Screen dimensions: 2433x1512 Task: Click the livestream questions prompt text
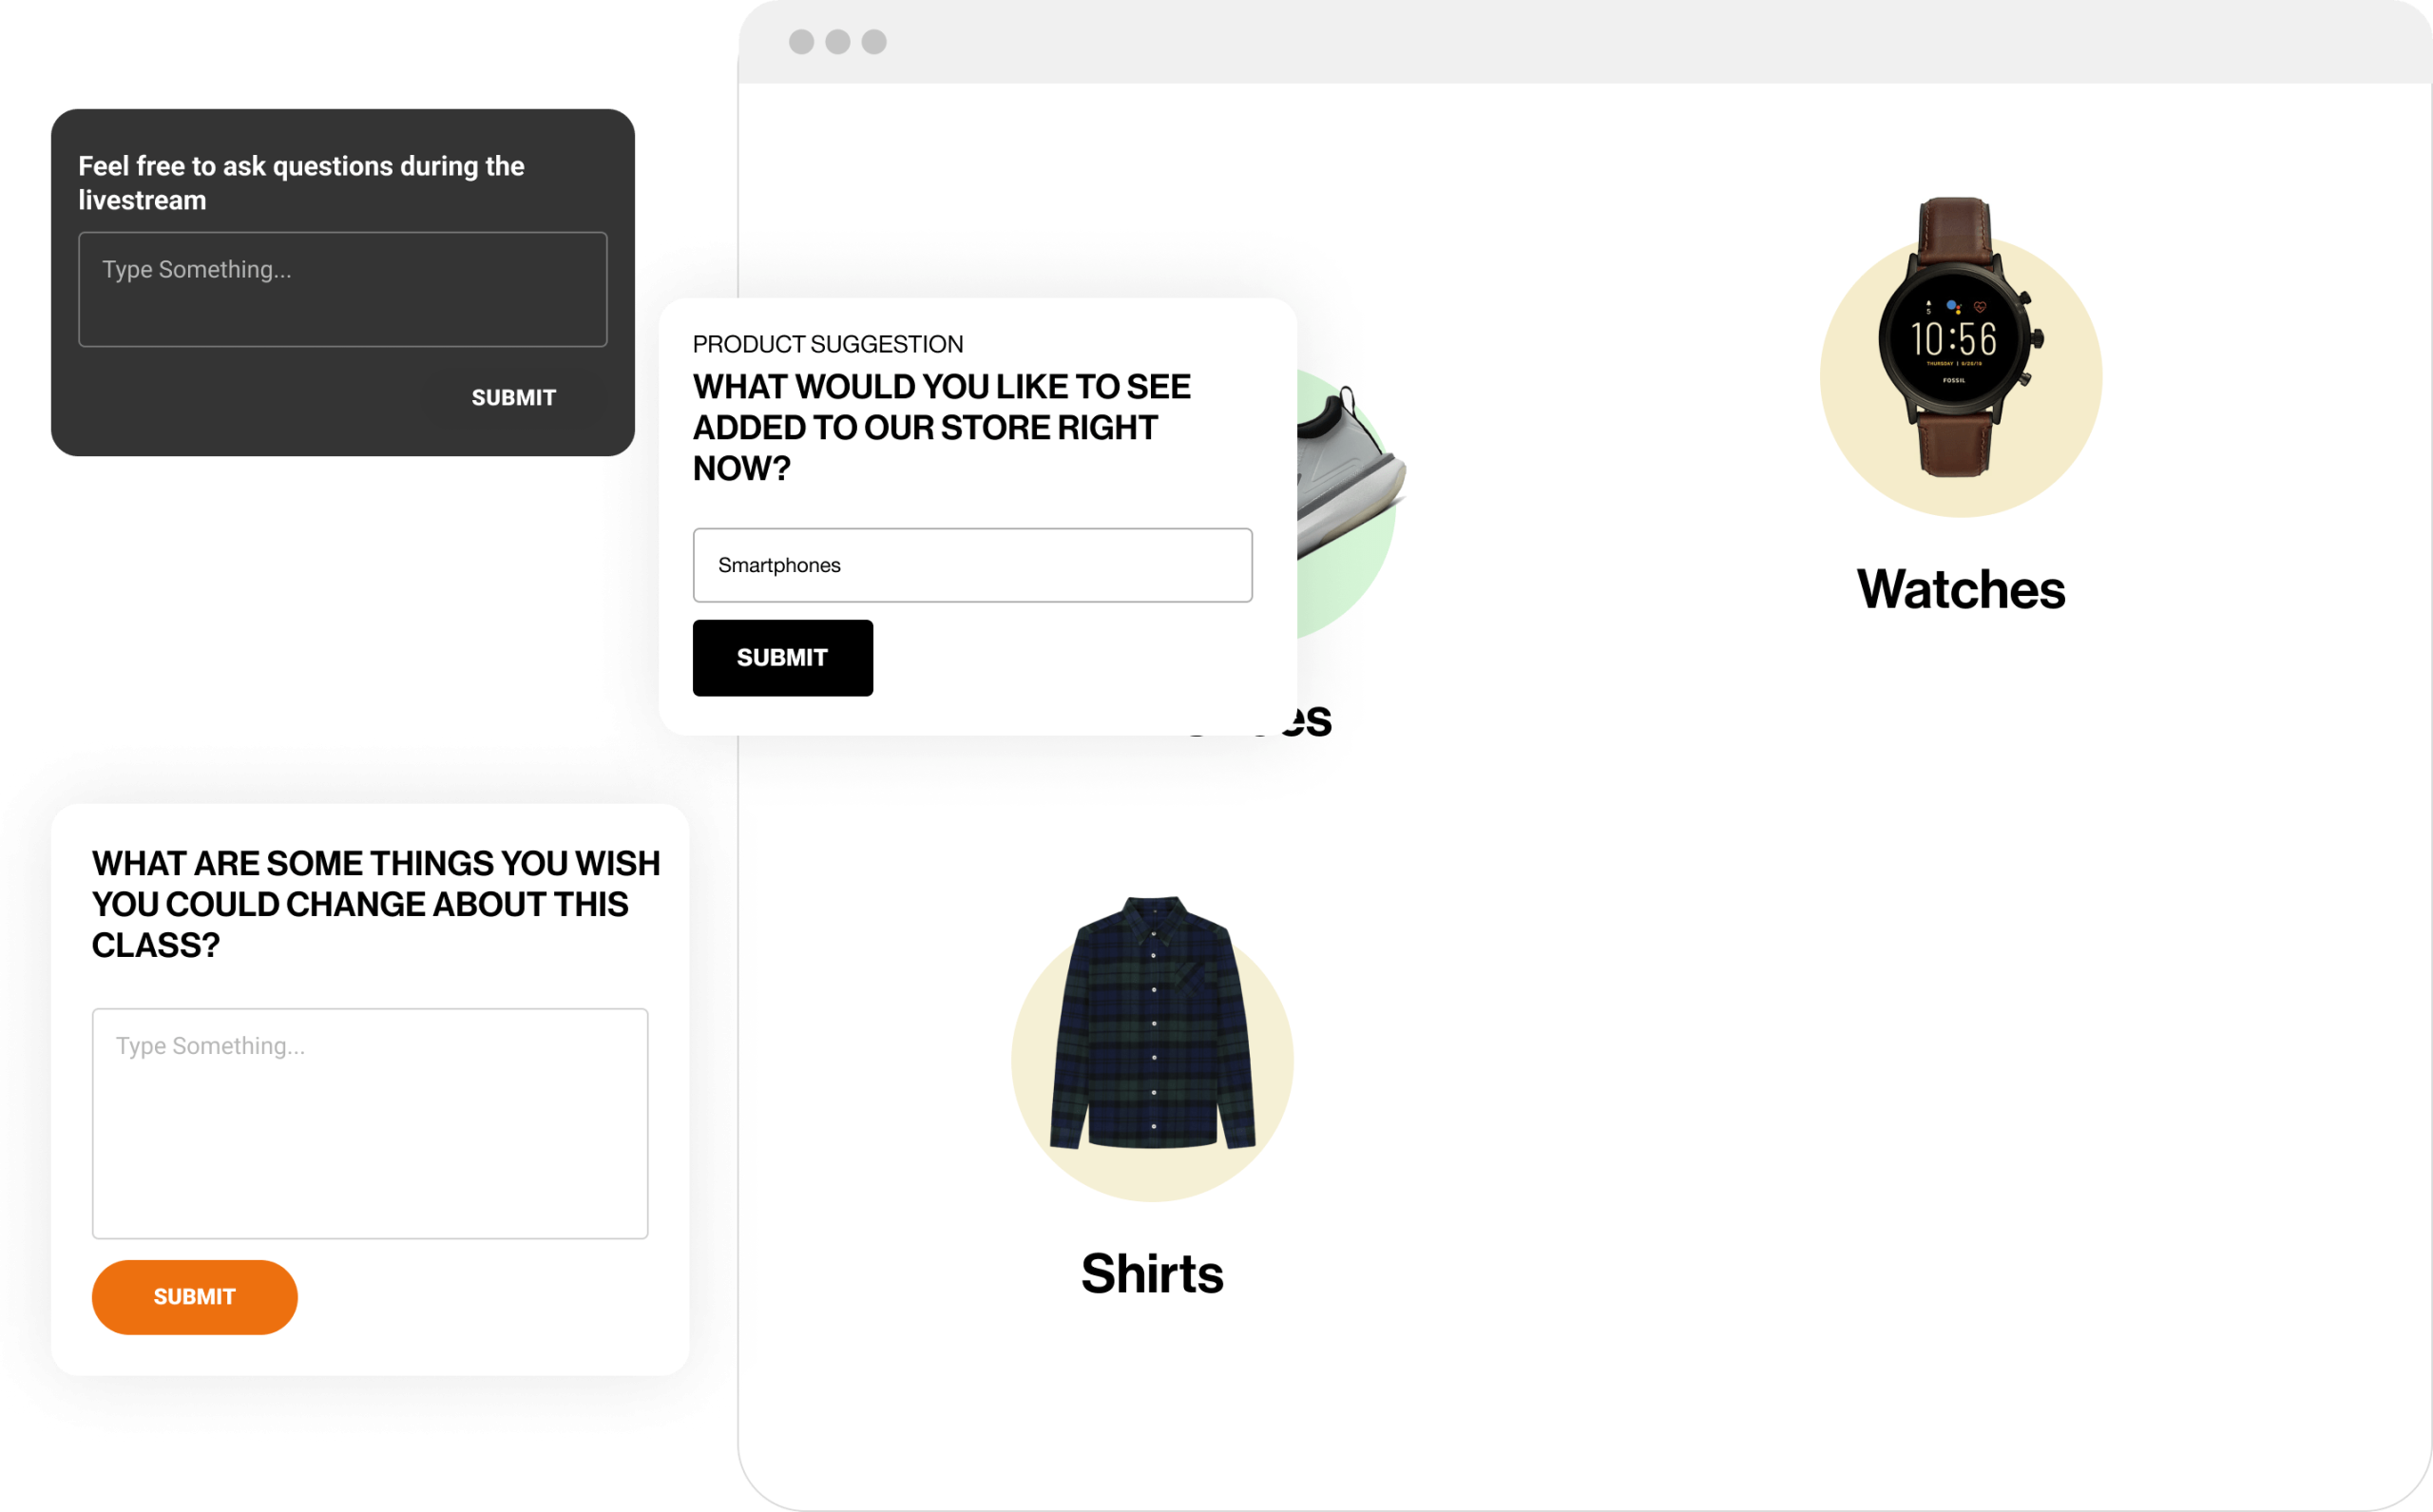click(x=301, y=183)
